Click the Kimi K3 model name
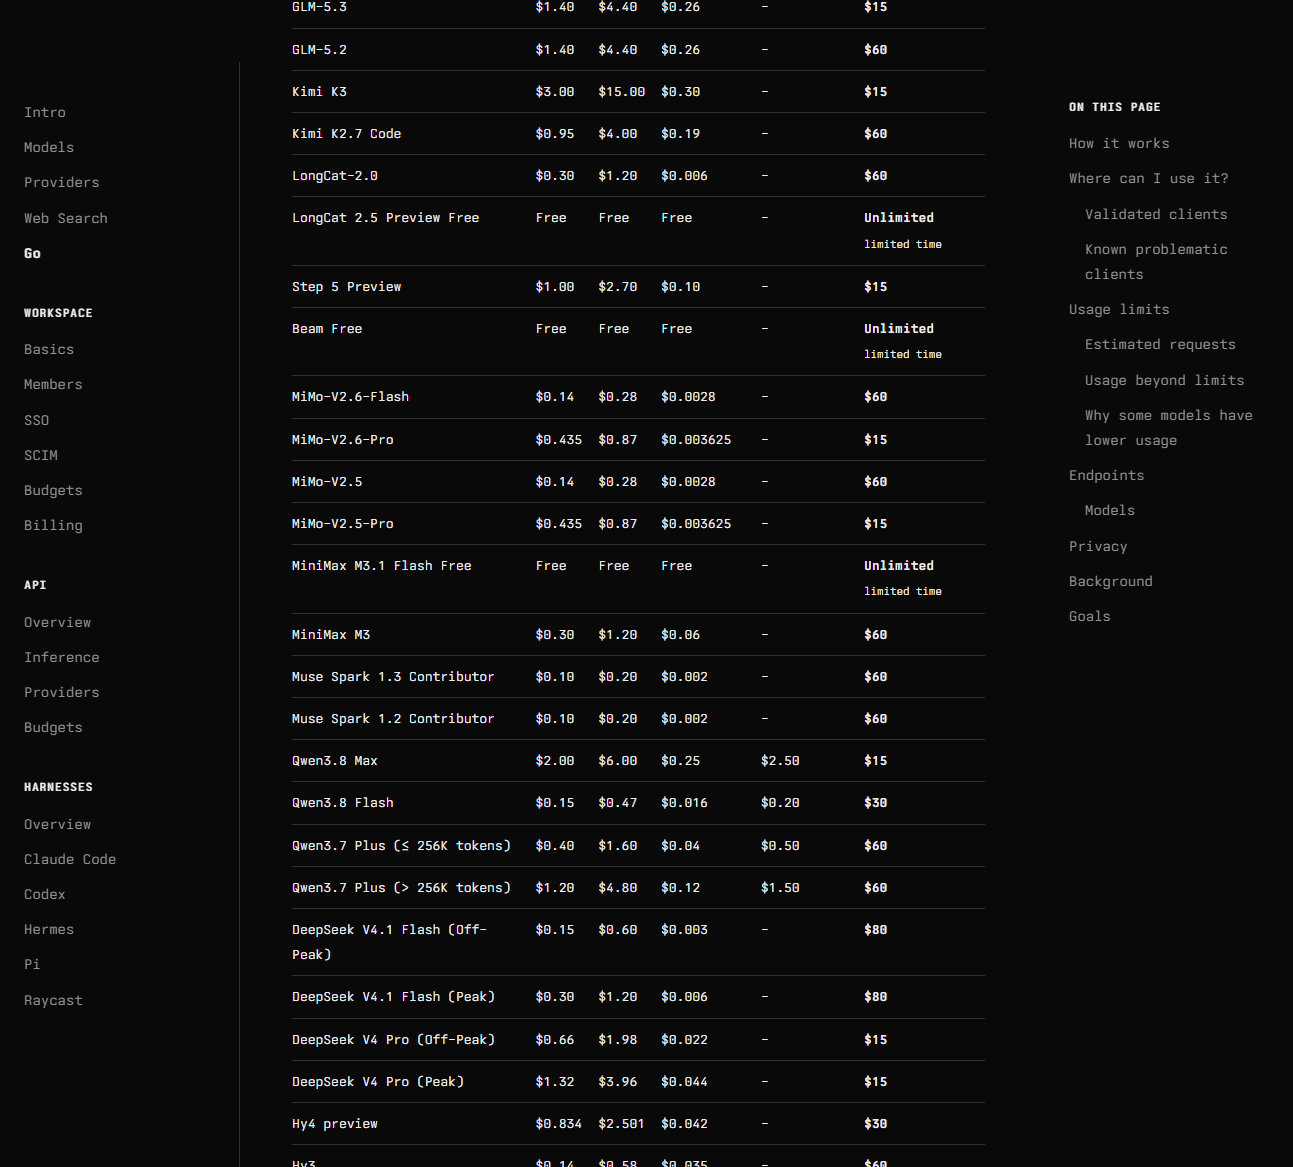 319,91
